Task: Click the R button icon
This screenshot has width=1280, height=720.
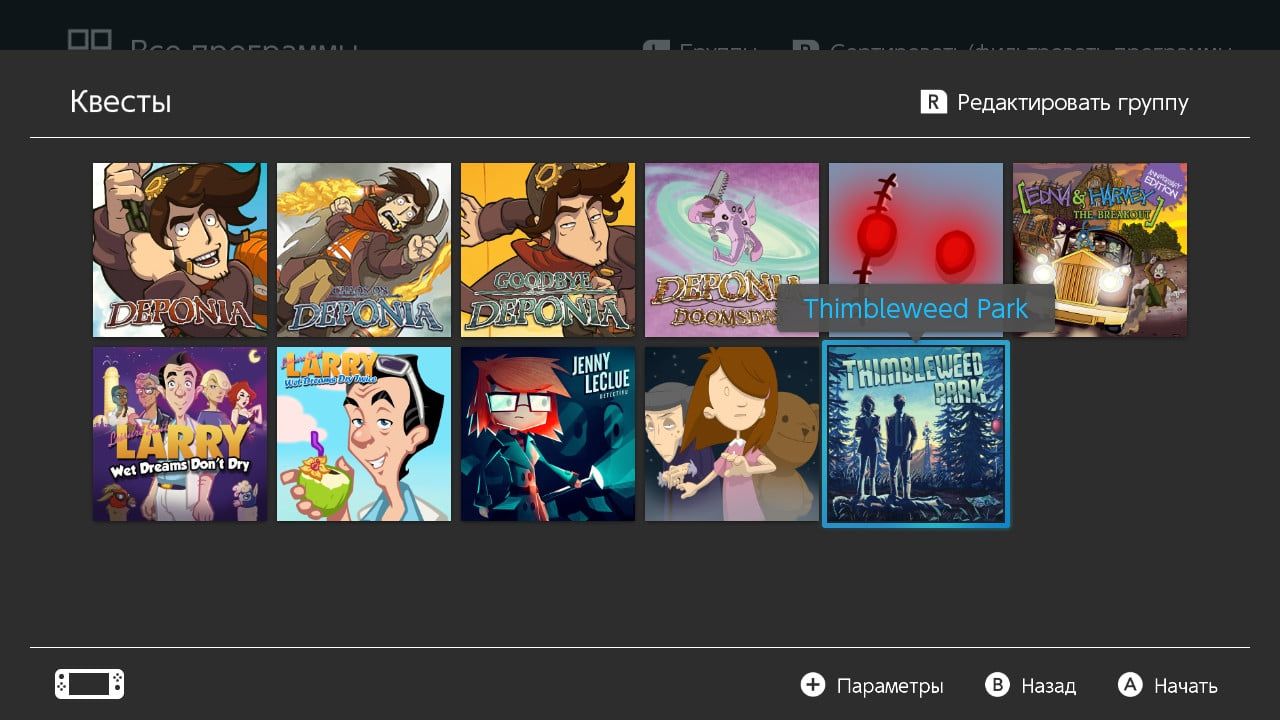Action: [933, 102]
